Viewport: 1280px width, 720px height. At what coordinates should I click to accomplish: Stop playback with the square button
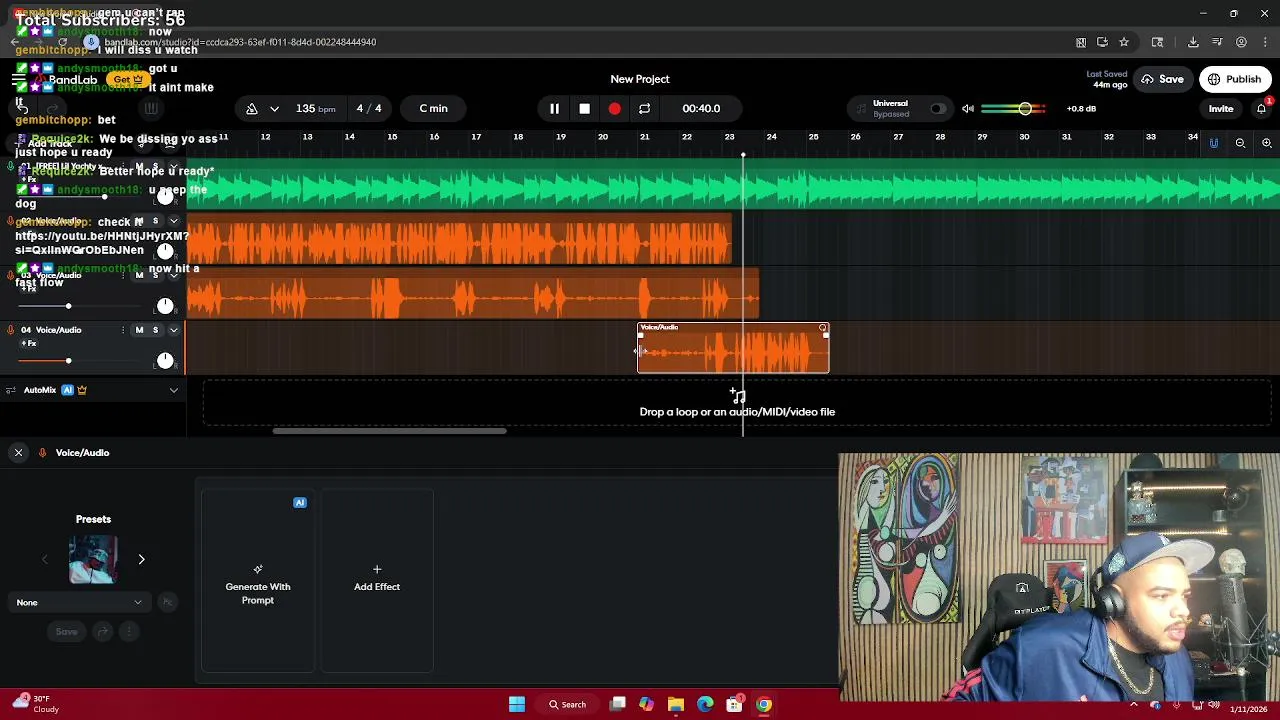click(x=584, y=108)
